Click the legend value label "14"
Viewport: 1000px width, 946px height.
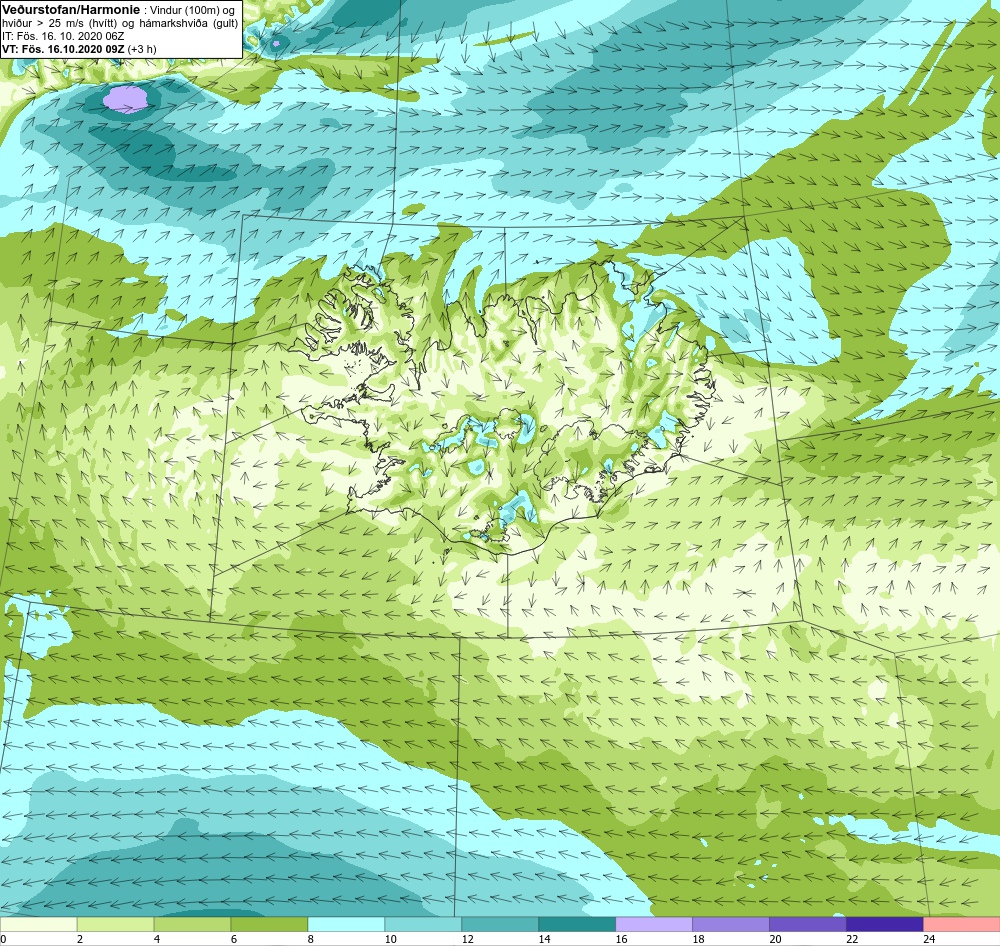[x=545, y=939]
